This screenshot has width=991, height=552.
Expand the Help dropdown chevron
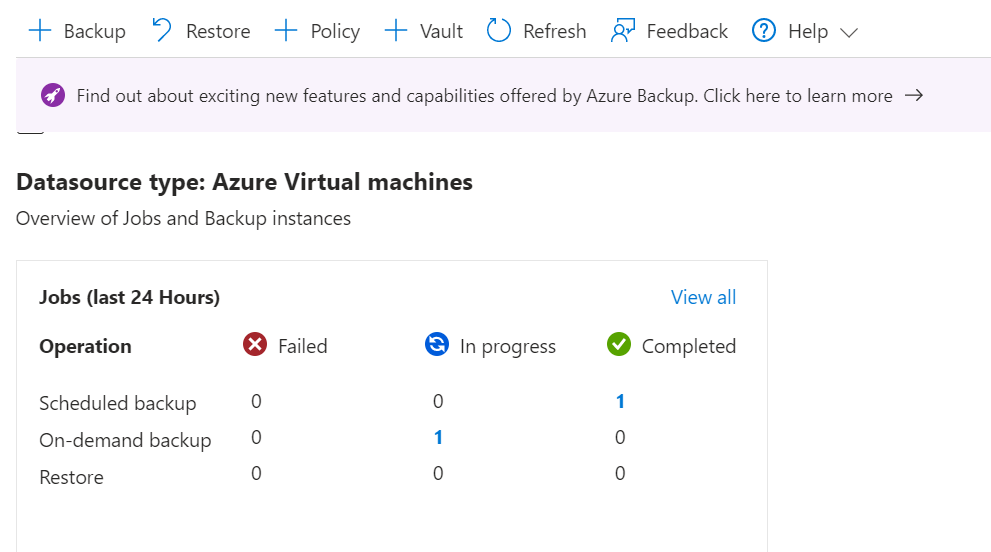pos(849,32)
